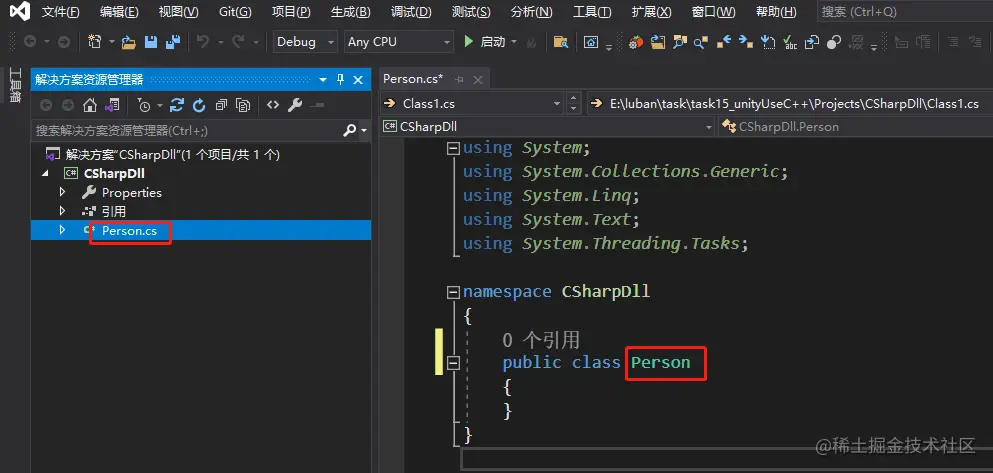Open the Any CPU platform dropdown
This screenshot has height=473, width=993.
point(399,42)
